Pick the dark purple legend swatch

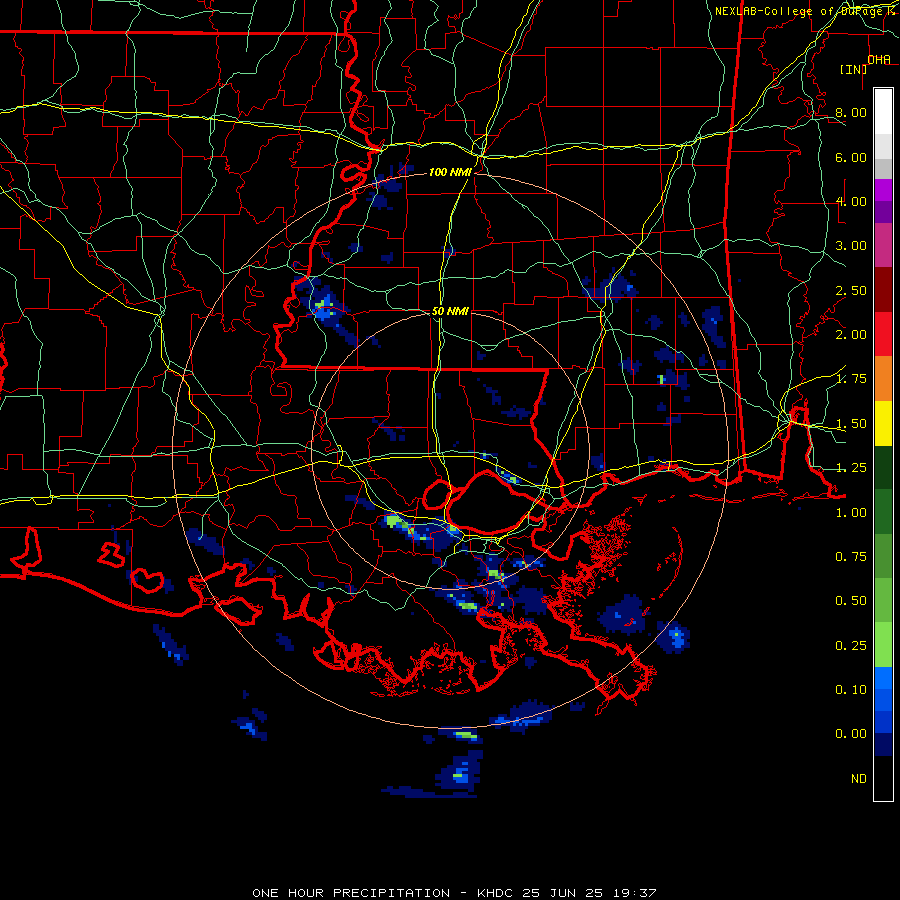tap(883, 212)
